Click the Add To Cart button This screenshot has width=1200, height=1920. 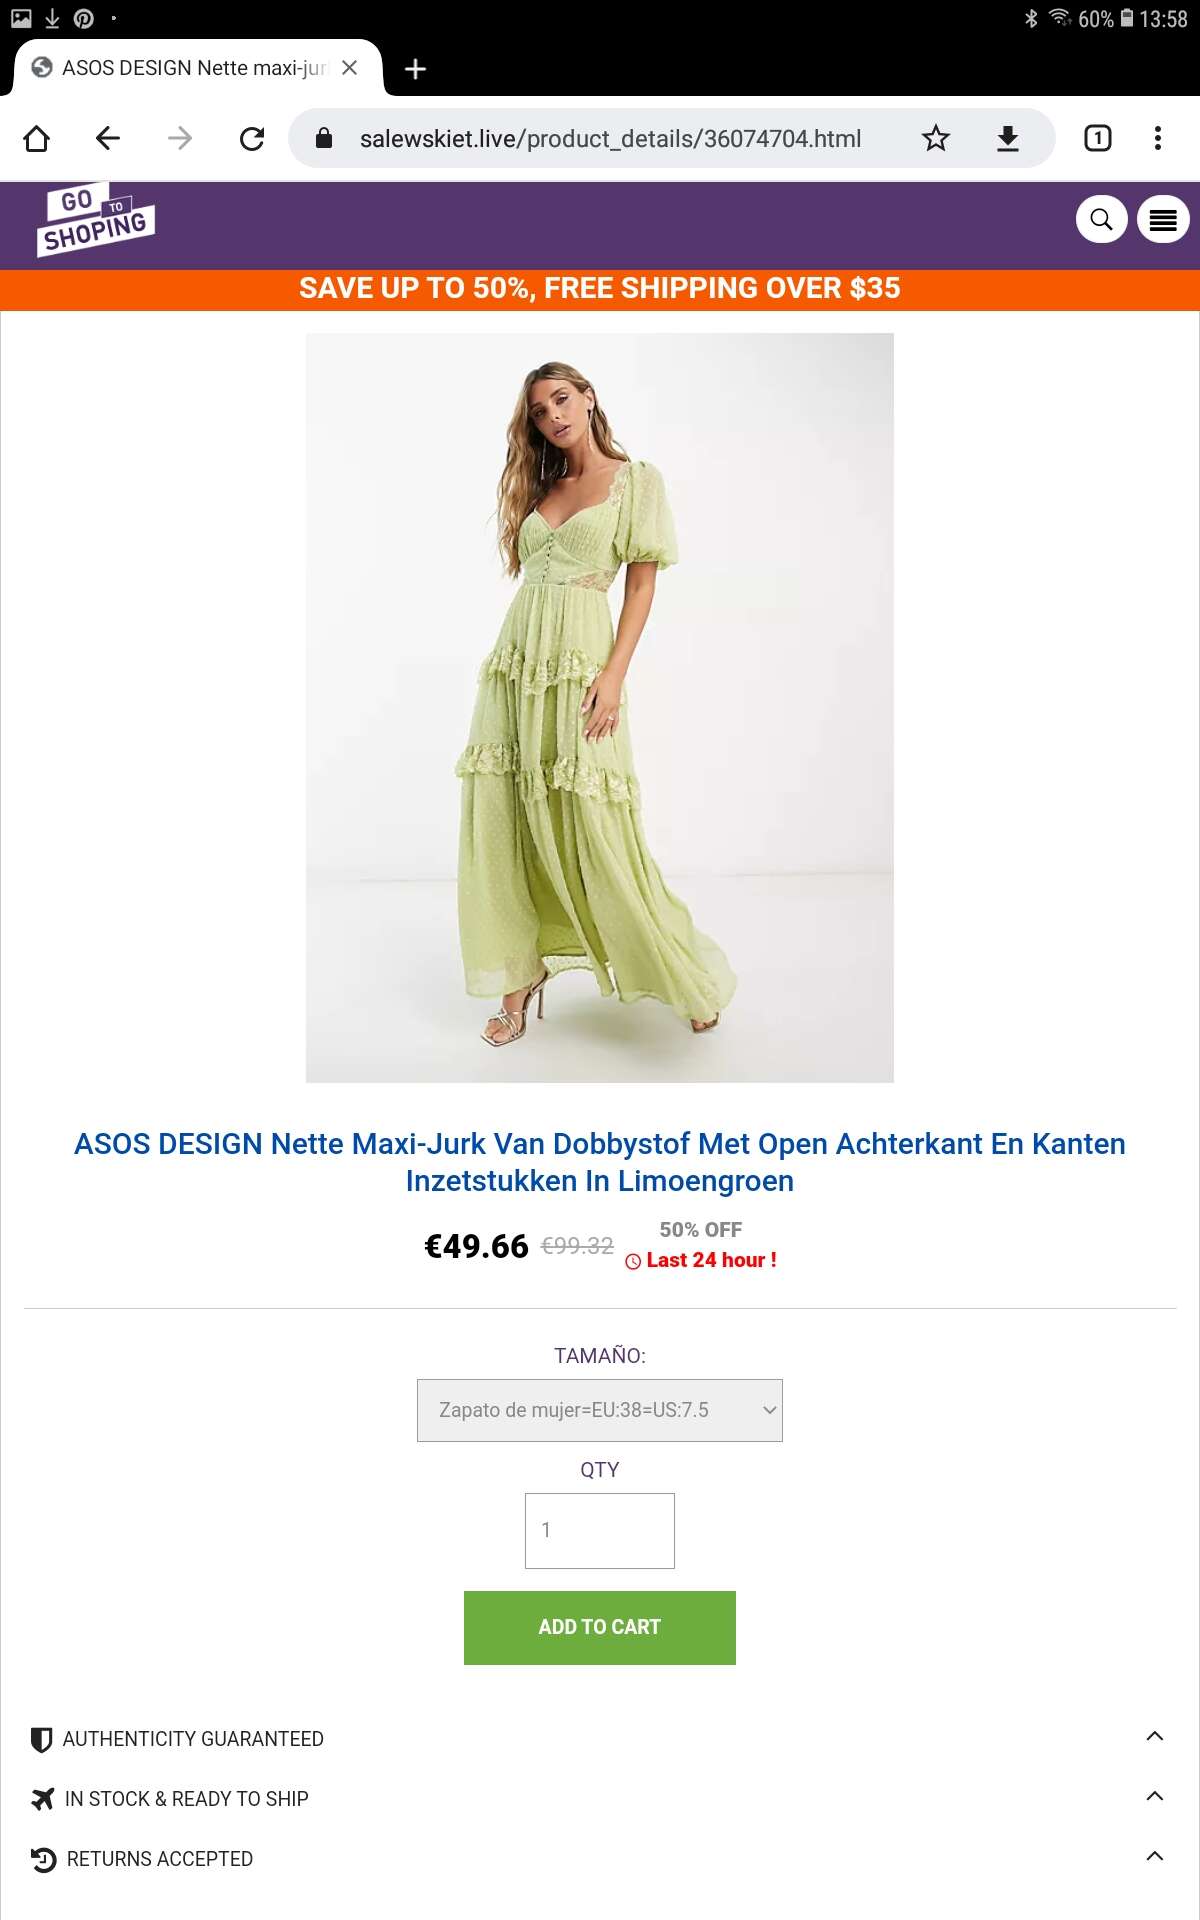coord(600,1627)
